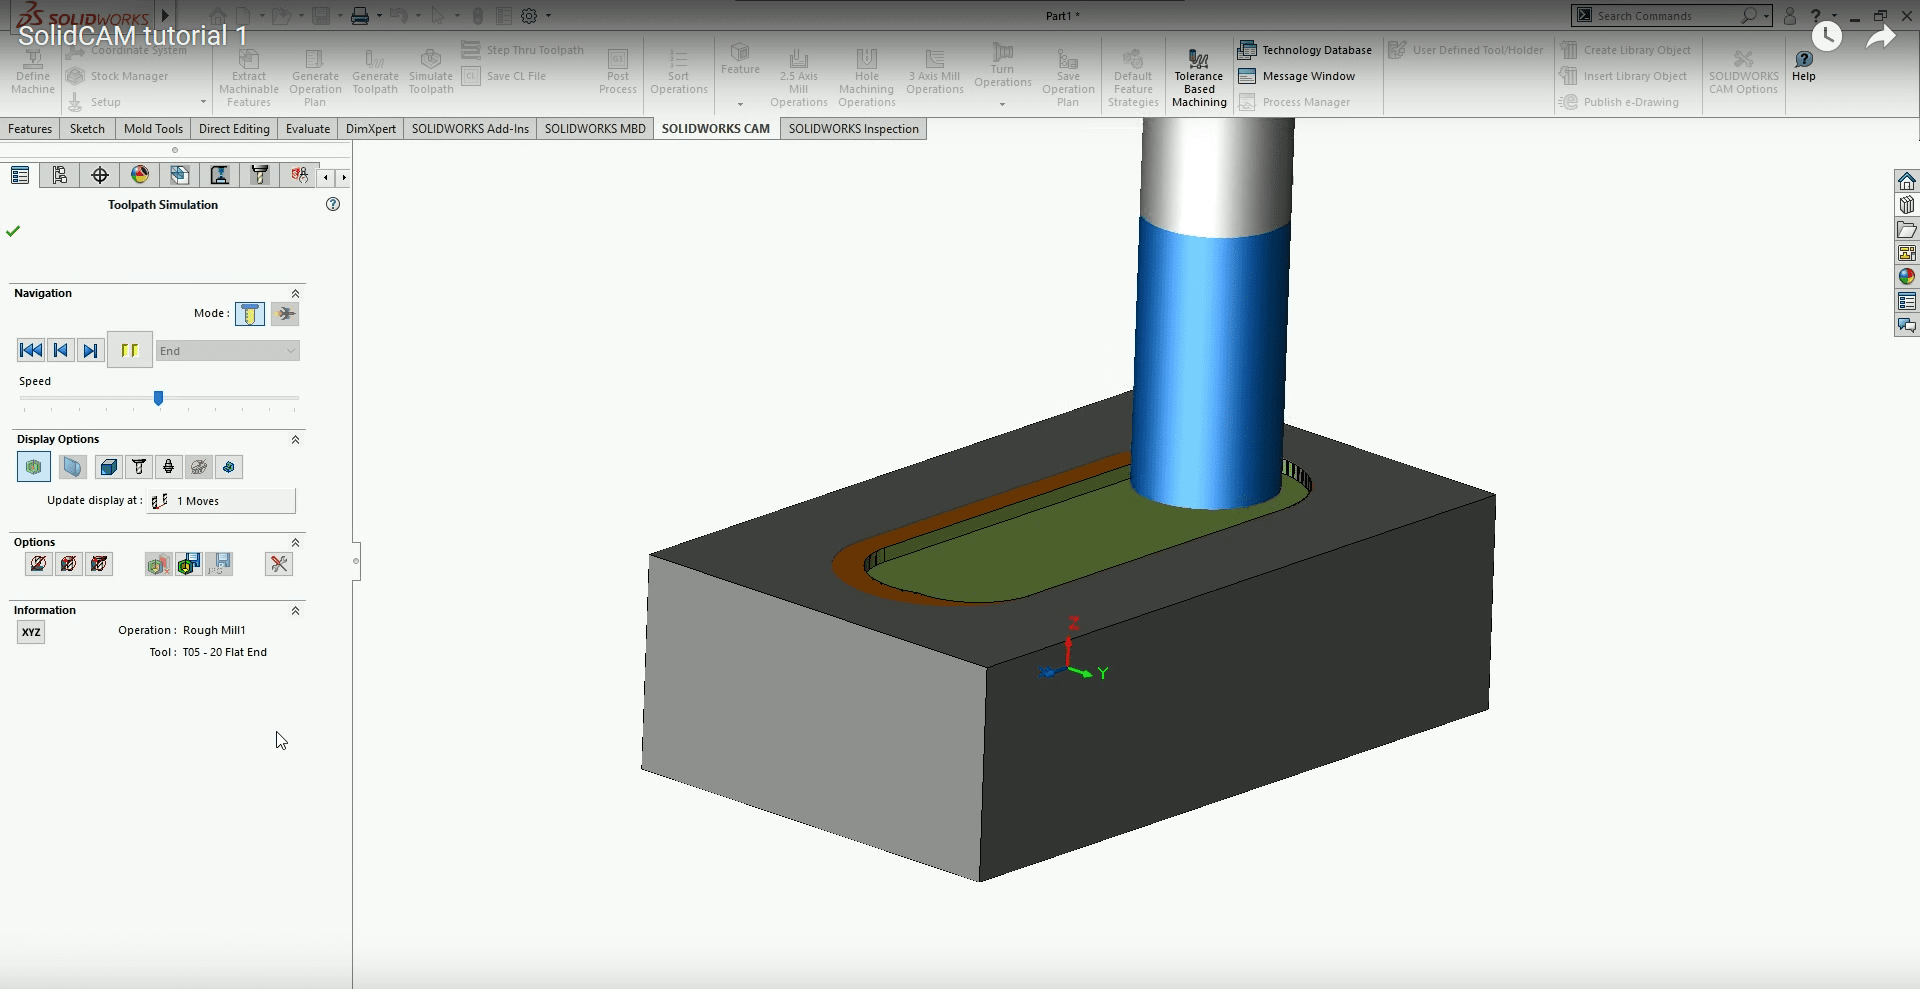Viewport: 1920px width, 989px height.
Task: Jump to simulation start with rewind button
Action: click(31, 350)
